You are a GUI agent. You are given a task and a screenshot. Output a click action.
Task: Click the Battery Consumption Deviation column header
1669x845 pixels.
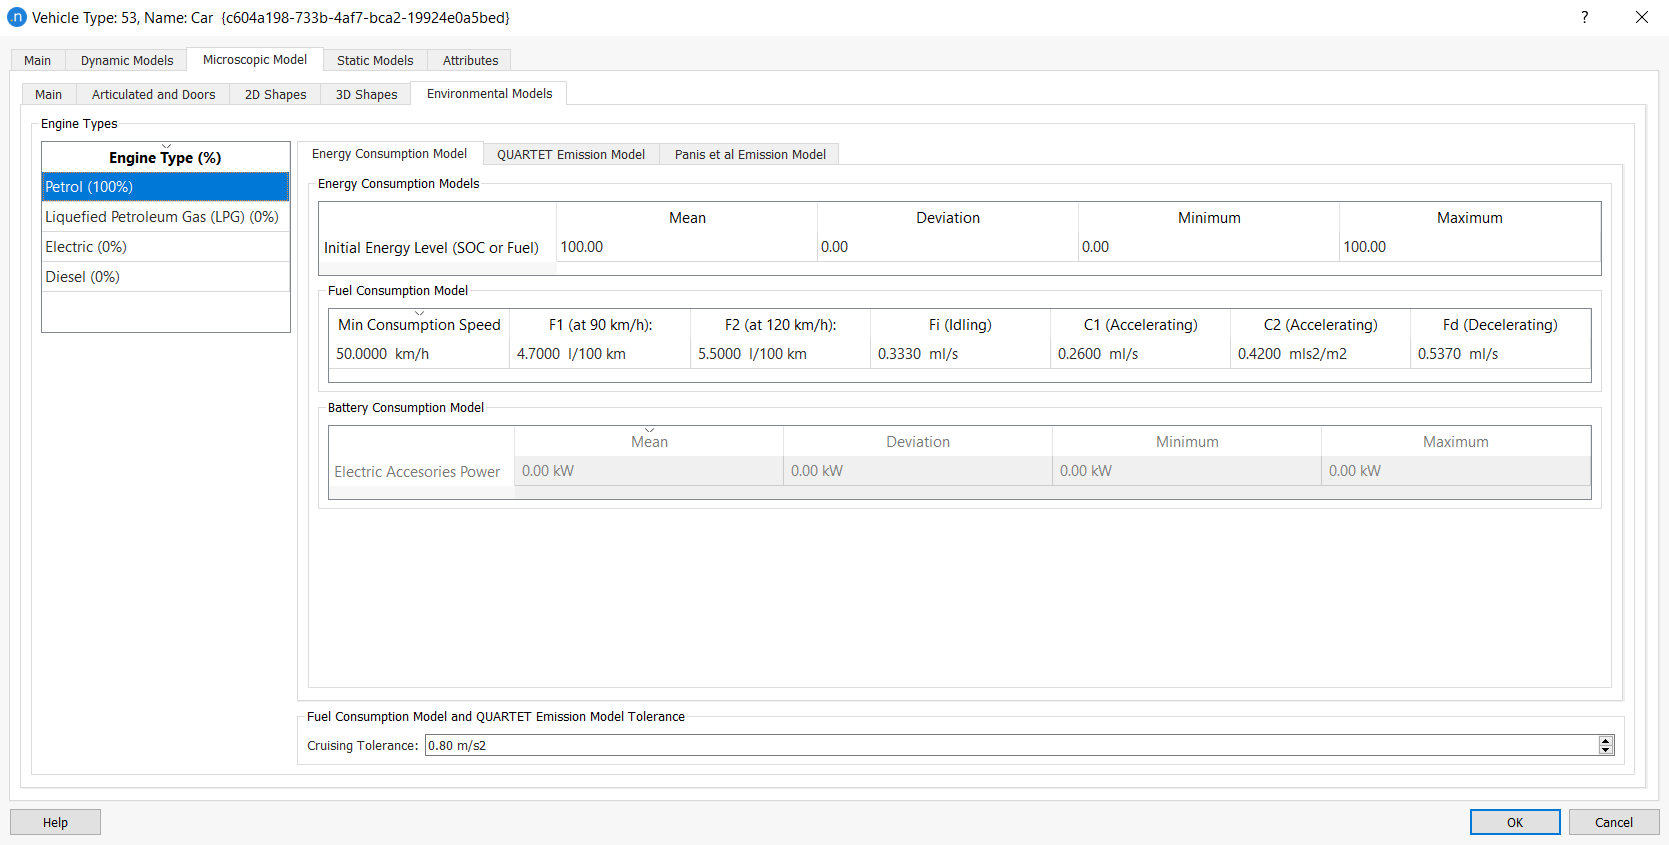(918, 441)
